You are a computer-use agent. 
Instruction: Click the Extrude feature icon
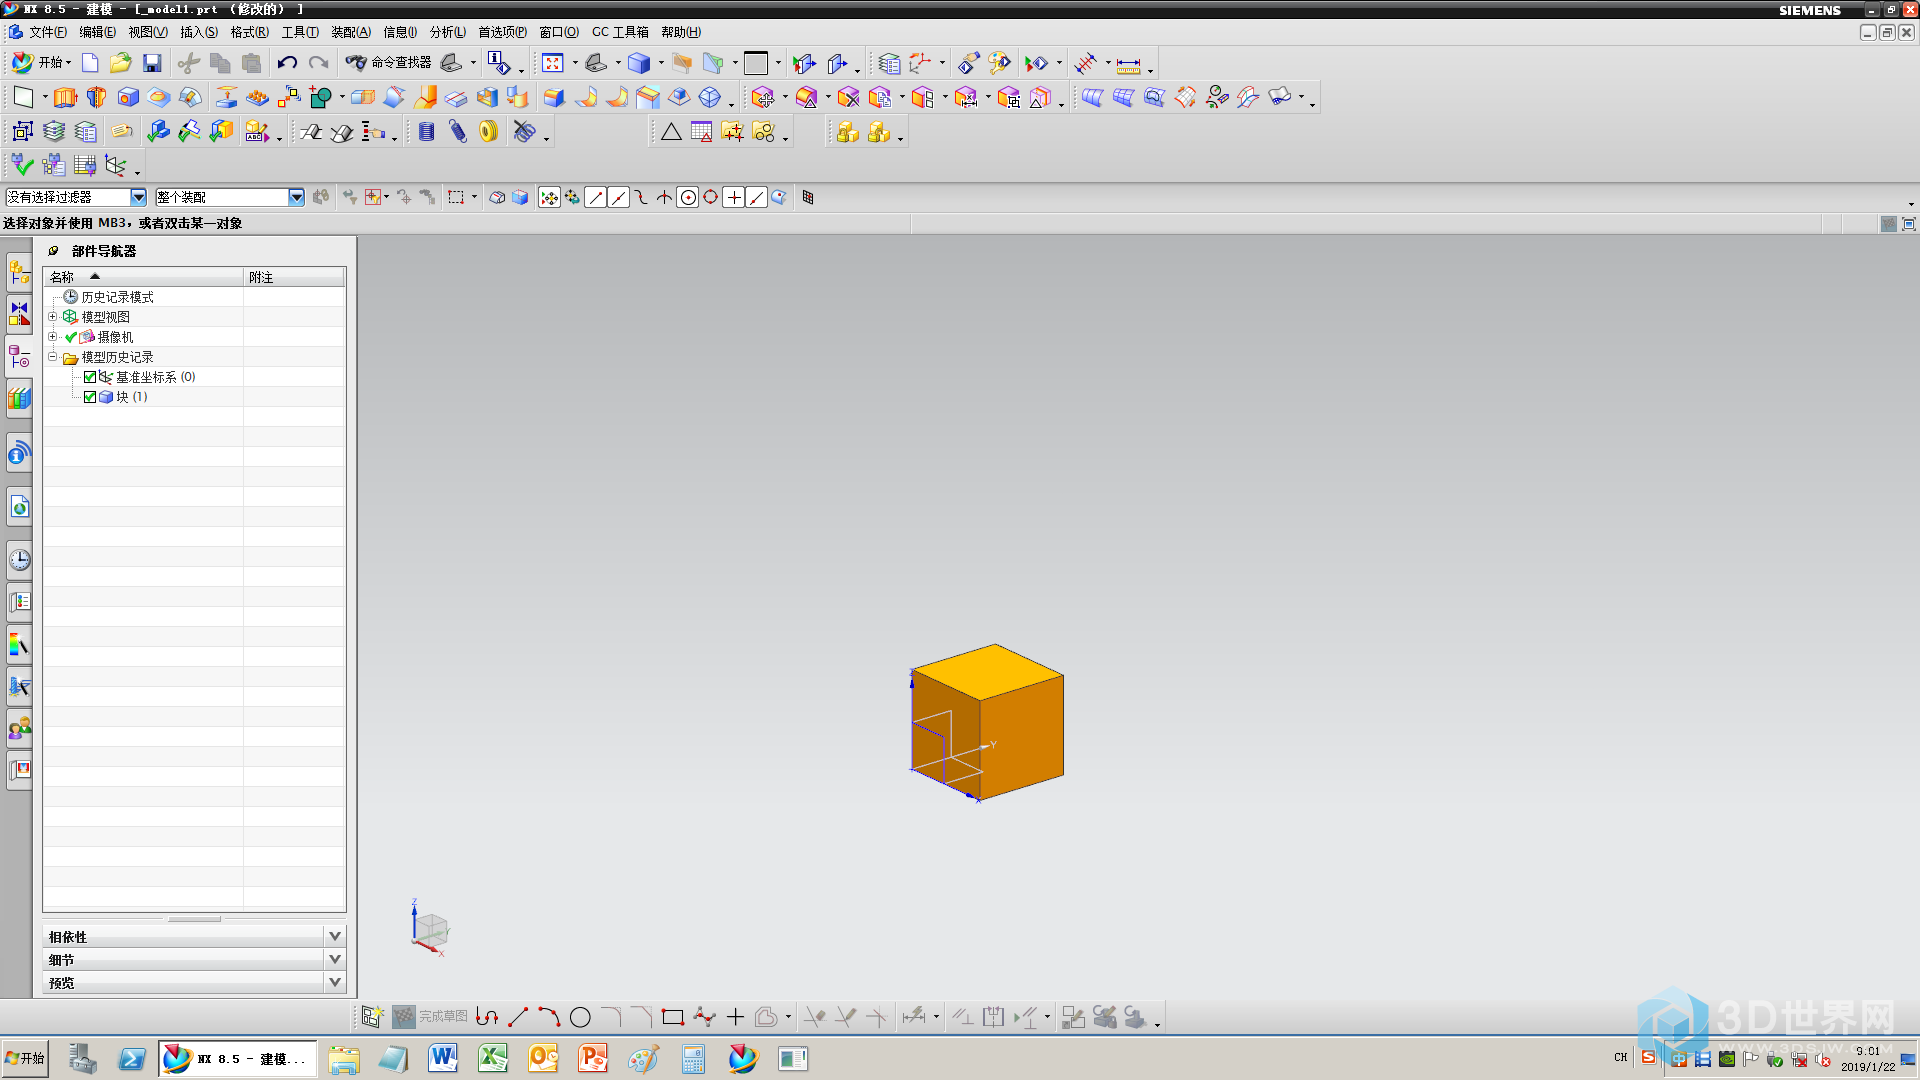[65, 97]
